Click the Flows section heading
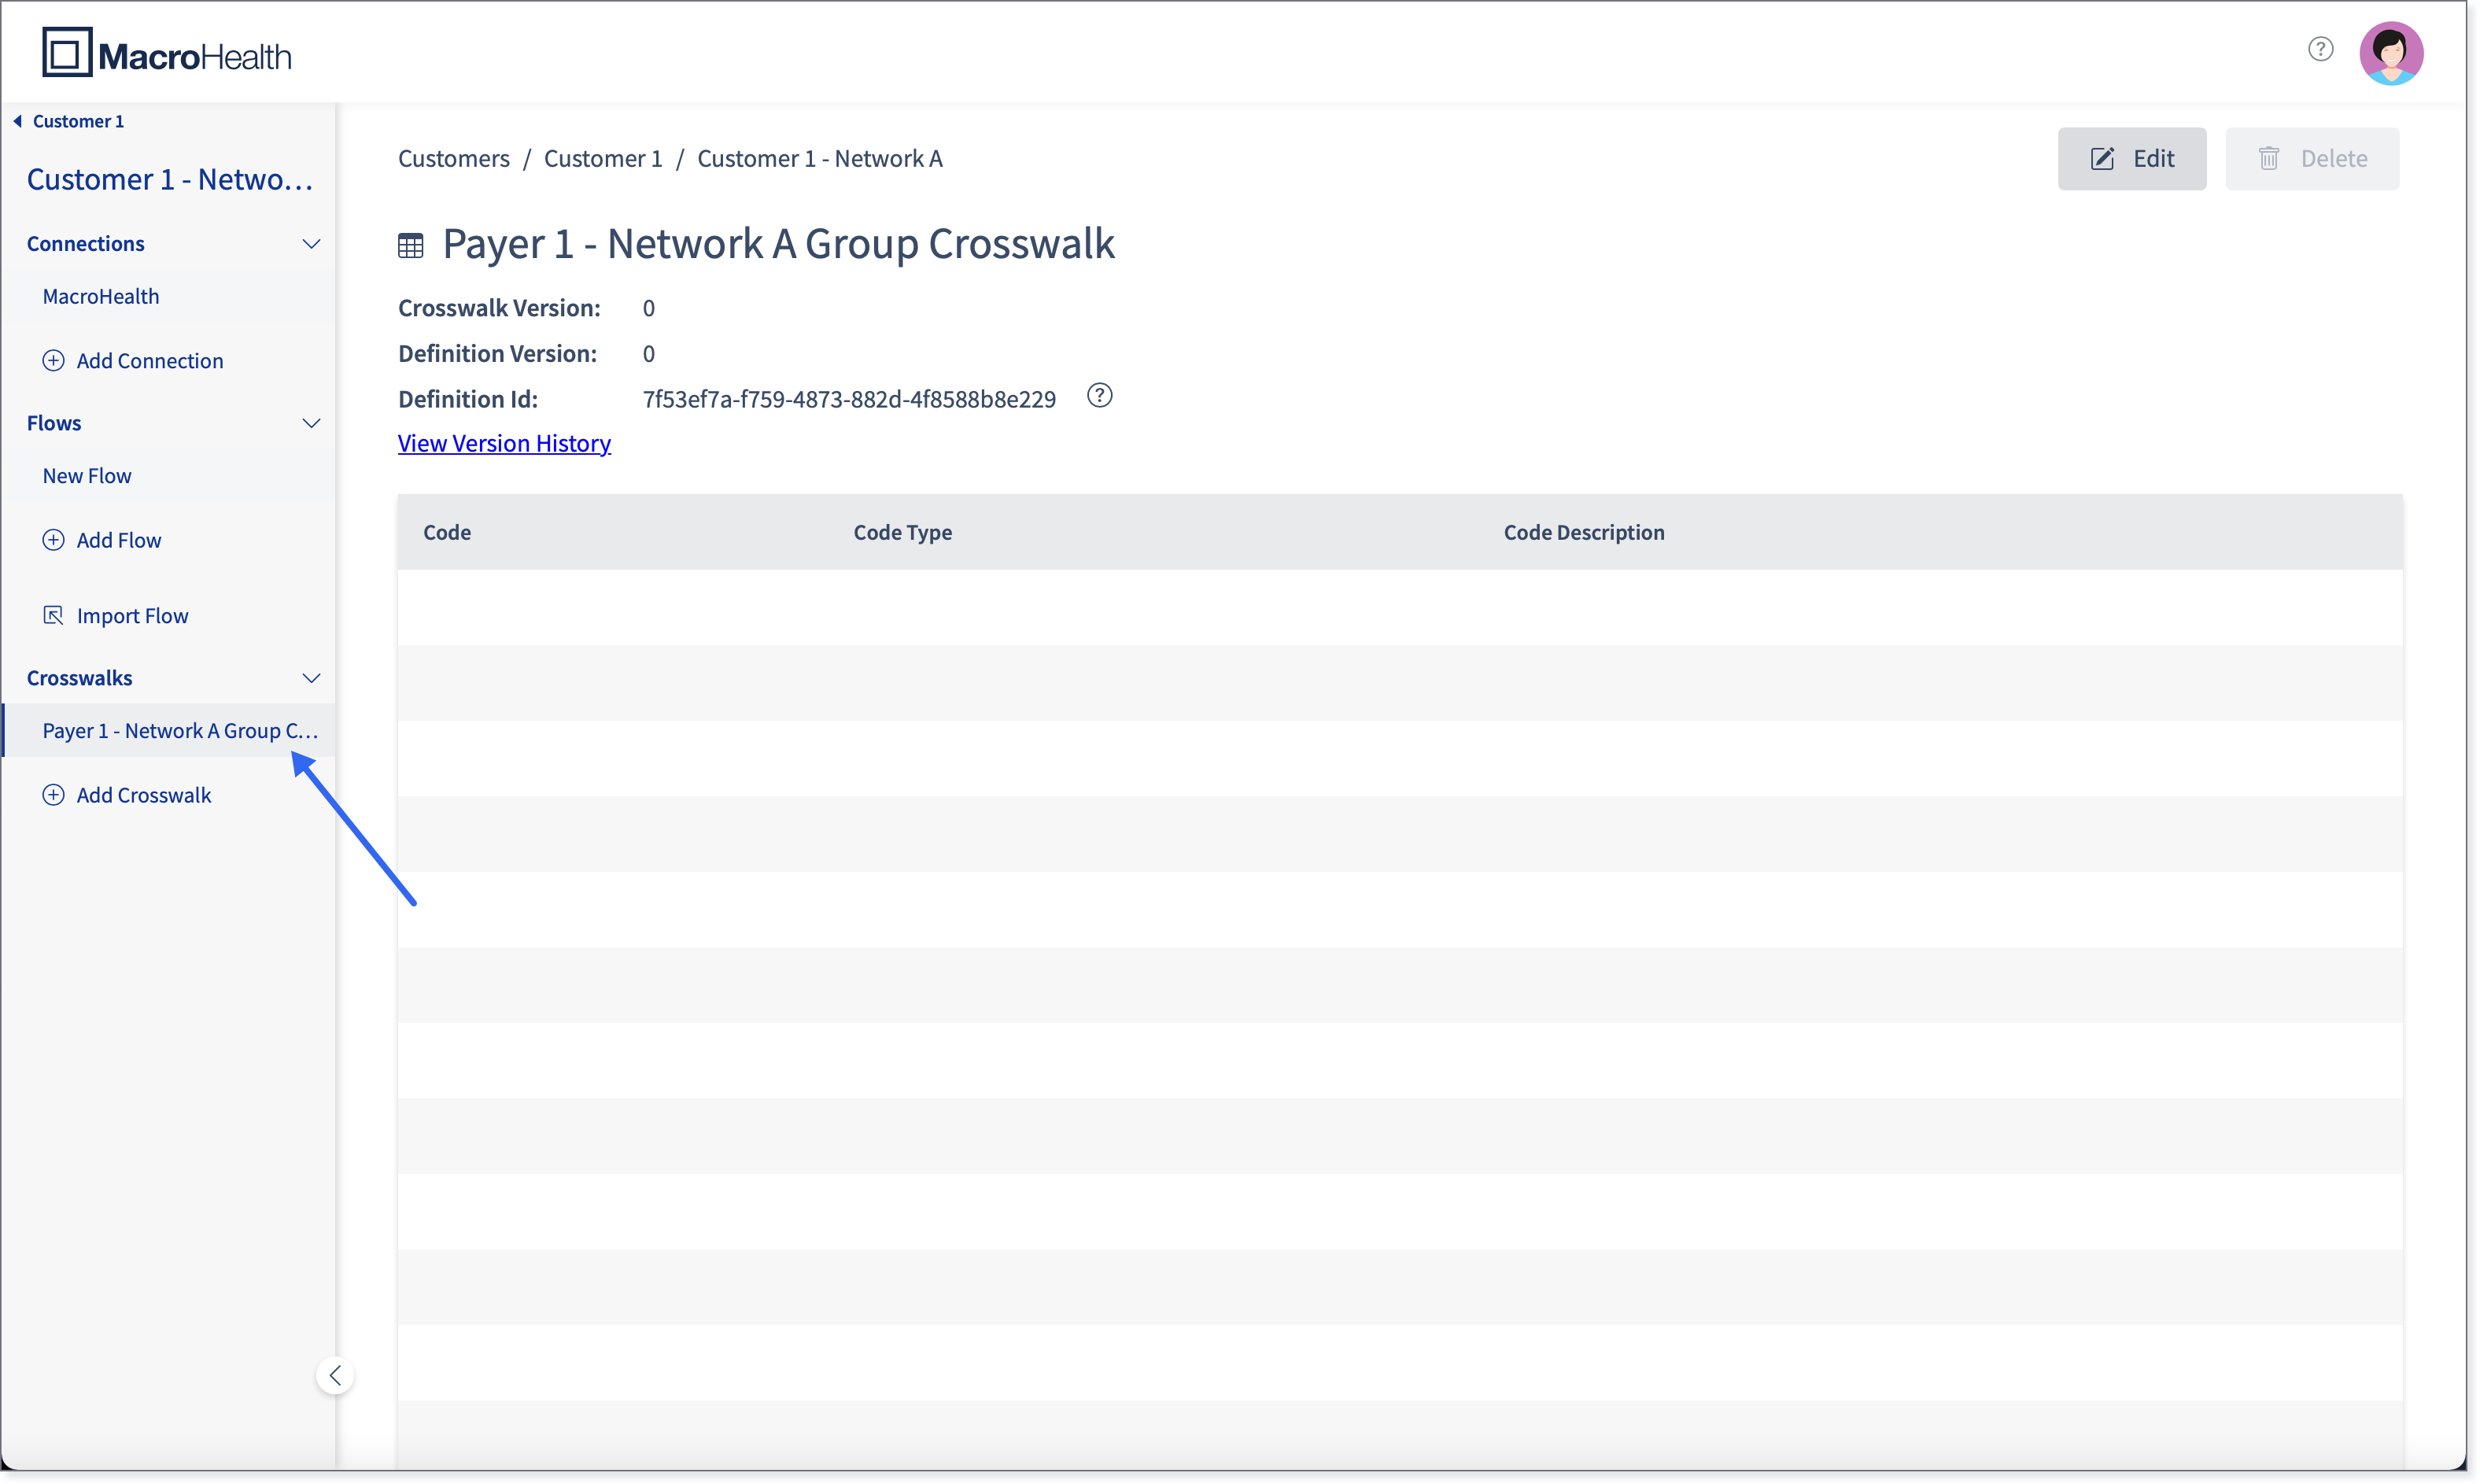Screen dimensions: 2480x1484 (54, 423)
